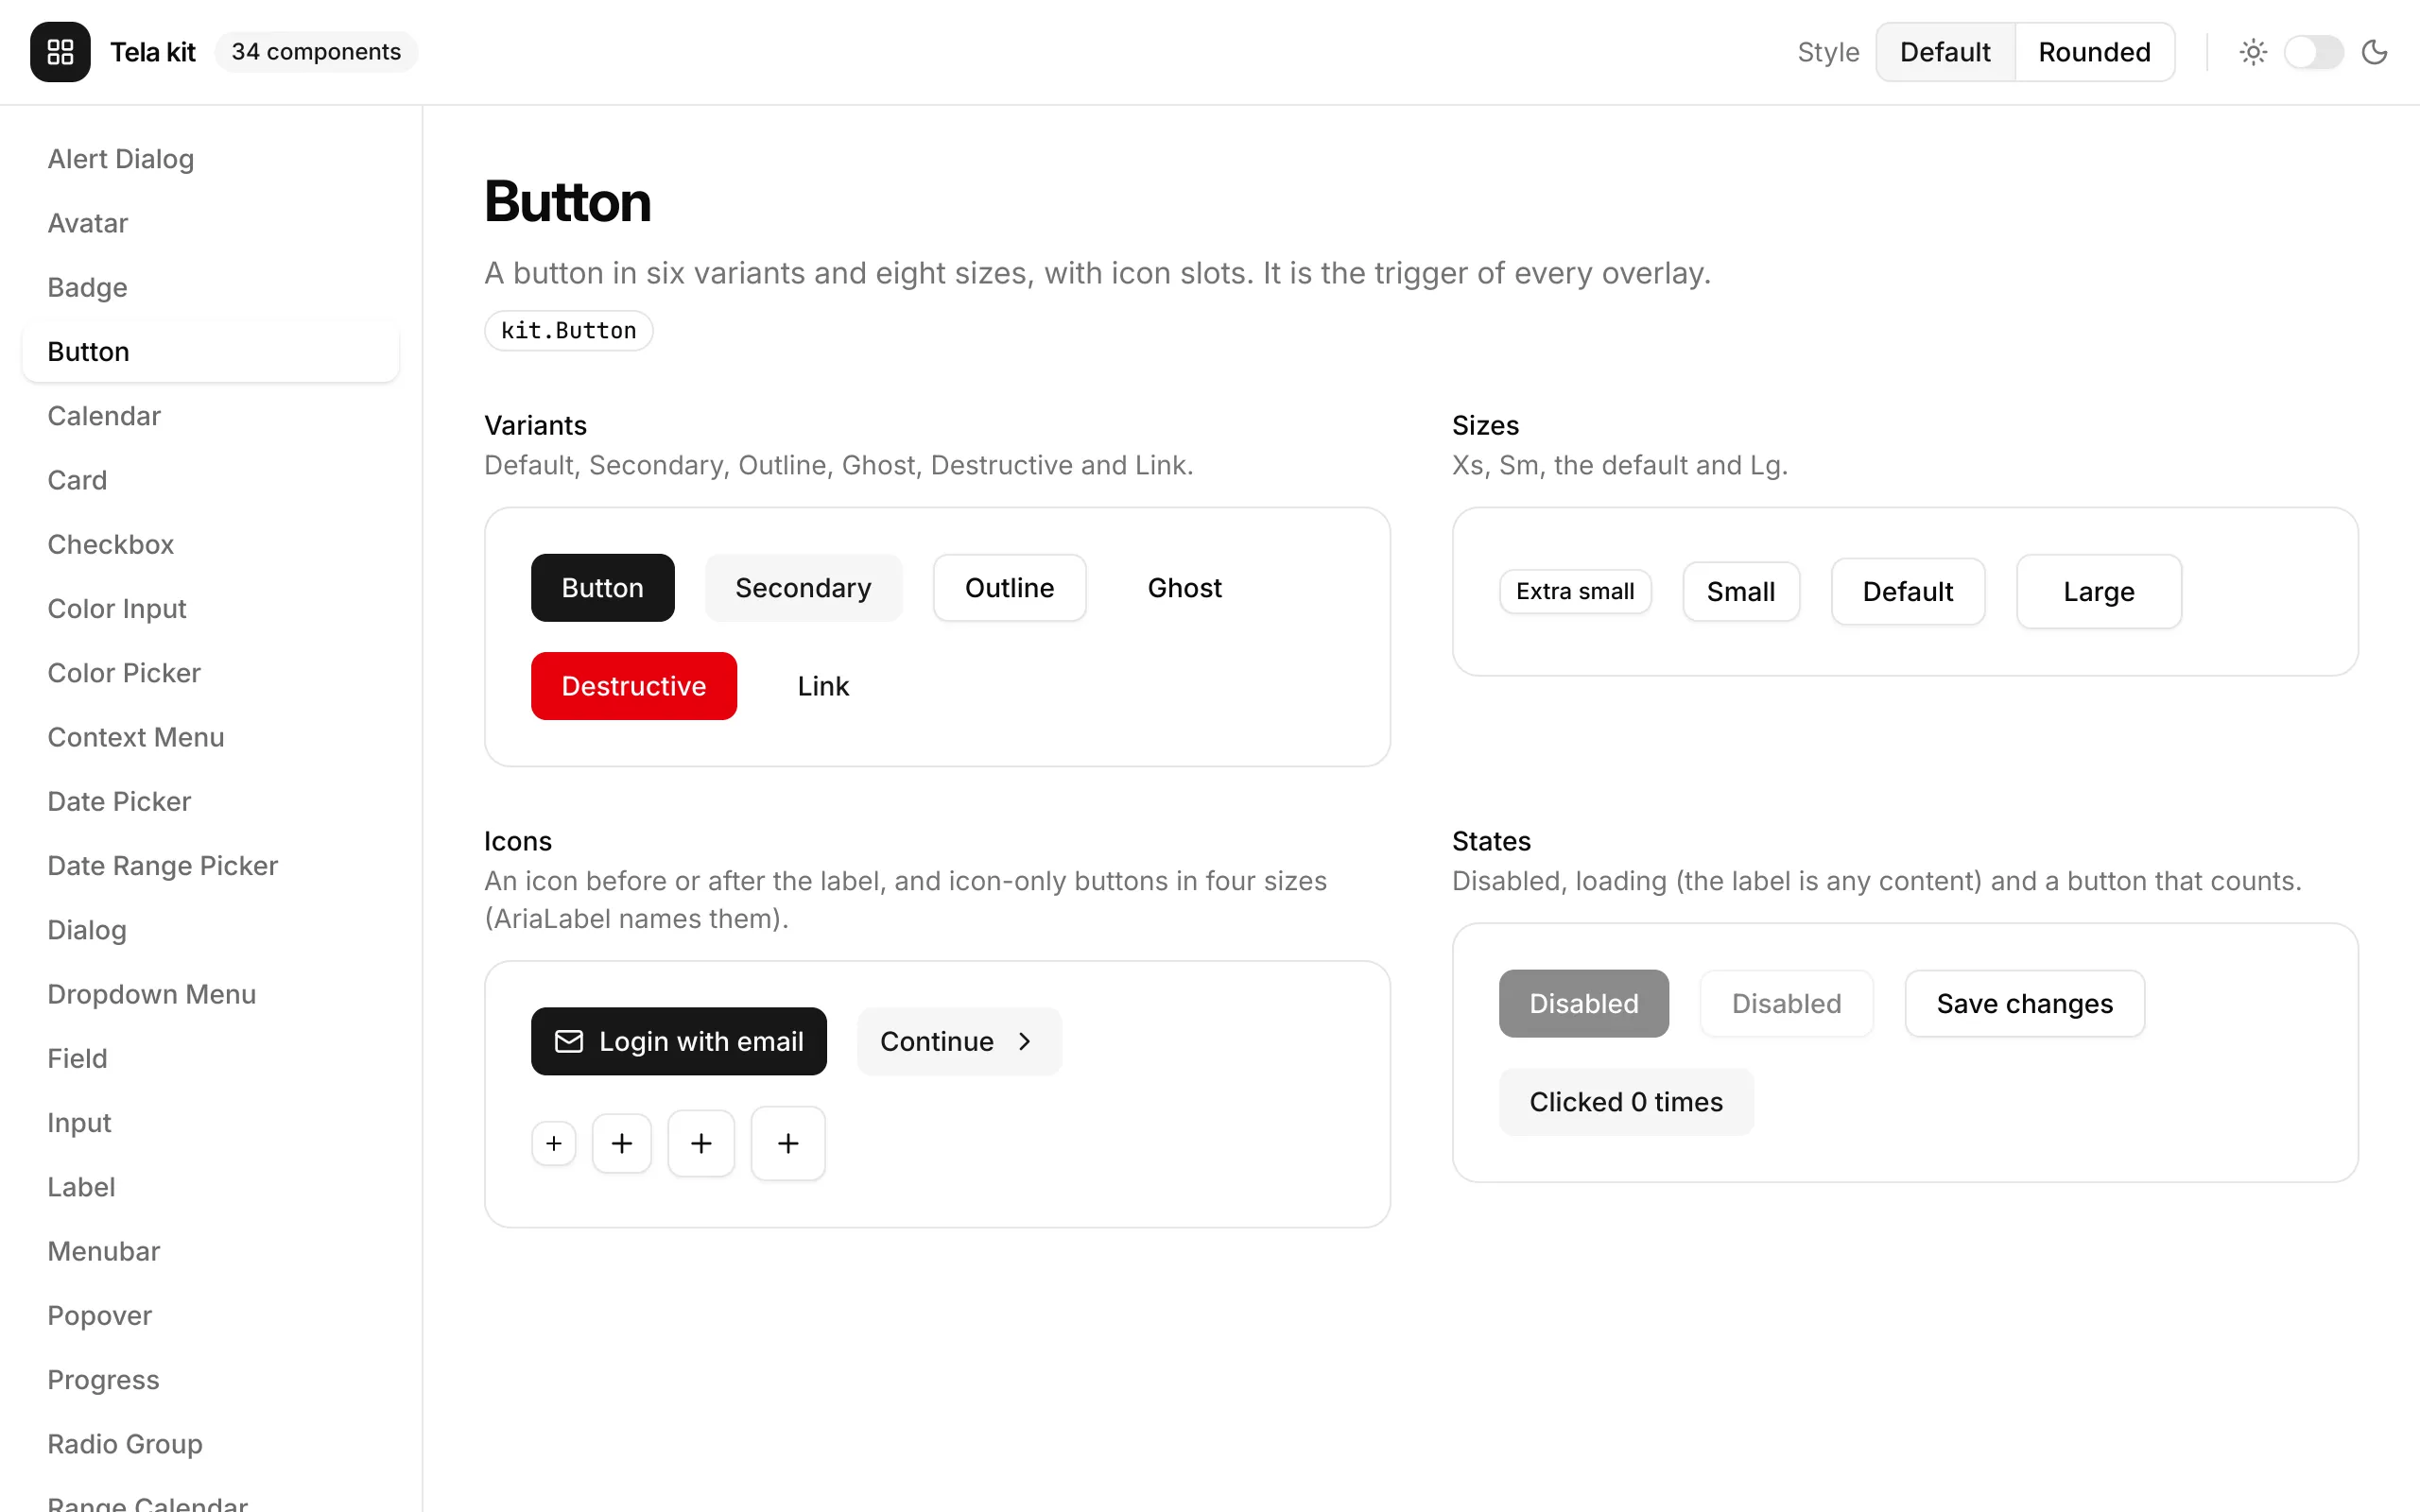Click the sun light-mode icon
Image resolution: width=2420 pixels, height=1512 pixels.
tap(2253, 52)
